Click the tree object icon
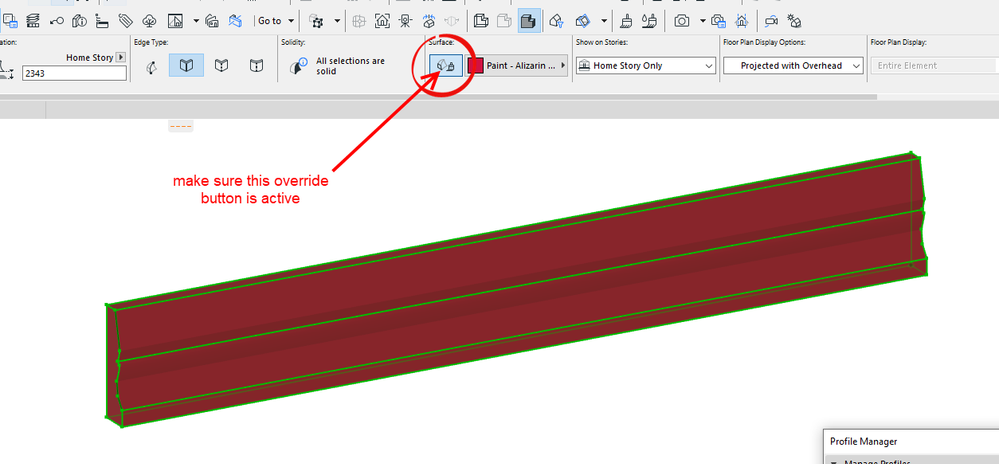The height and width of the screenshot is (464, 999). (x=149, y=21)
